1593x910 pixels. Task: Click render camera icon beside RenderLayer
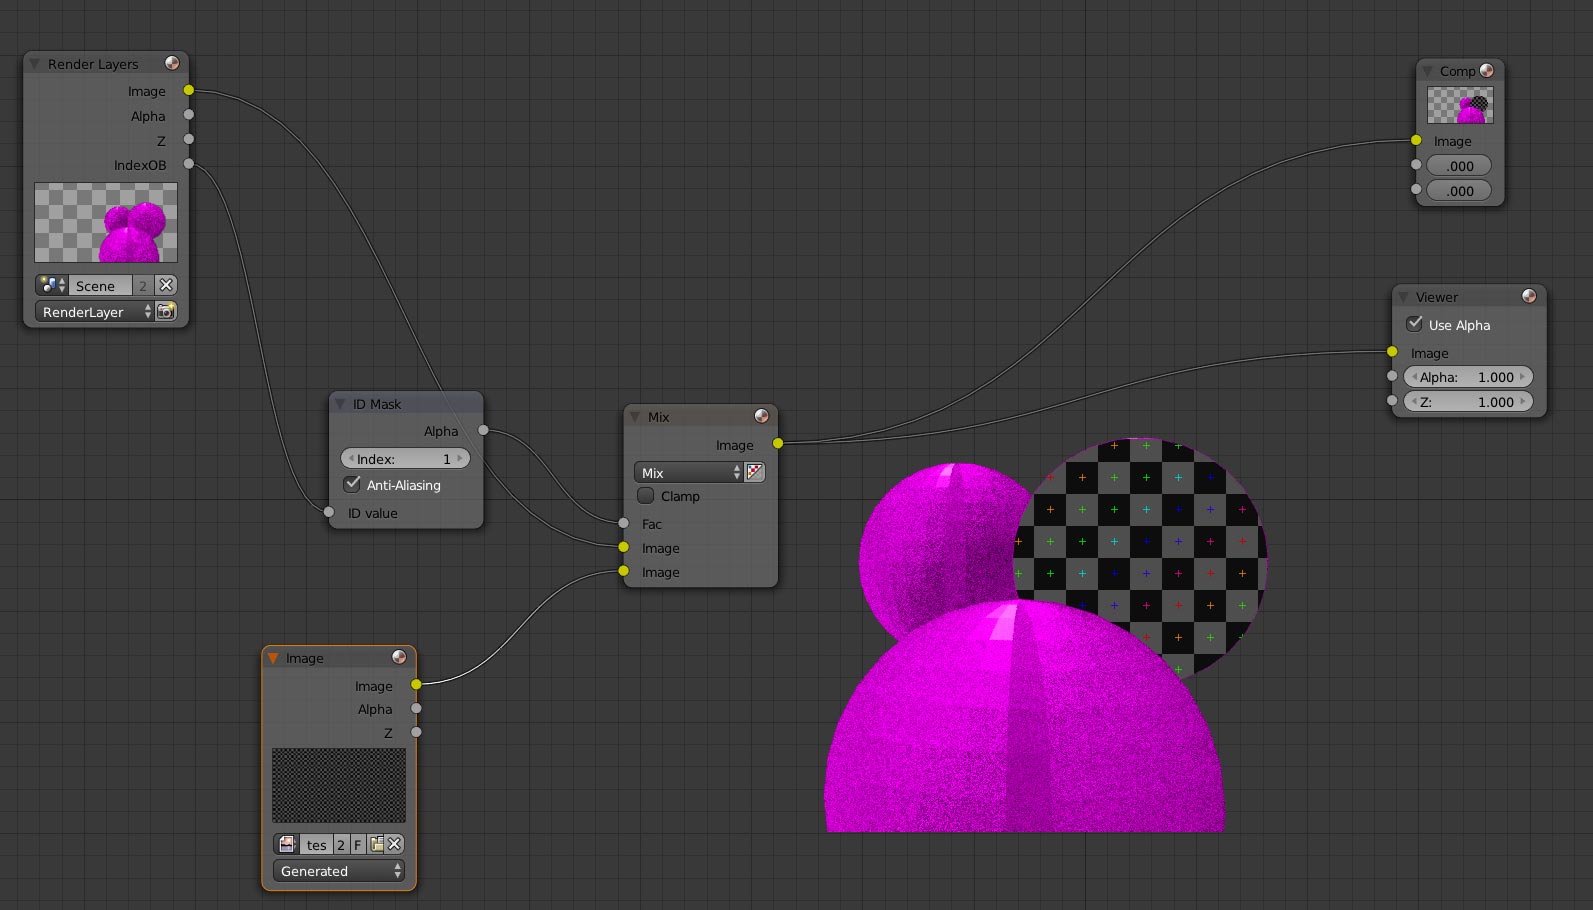166,311
